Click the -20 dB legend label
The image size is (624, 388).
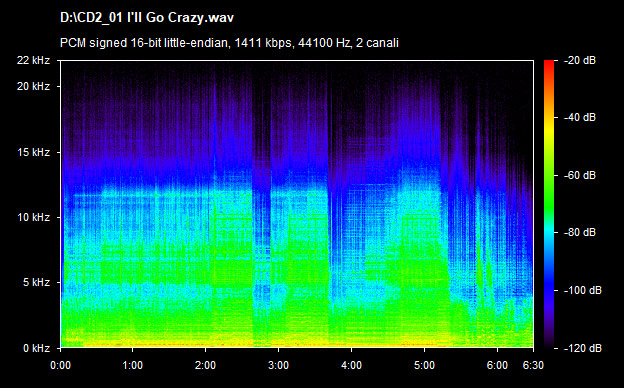click(580, 60)
